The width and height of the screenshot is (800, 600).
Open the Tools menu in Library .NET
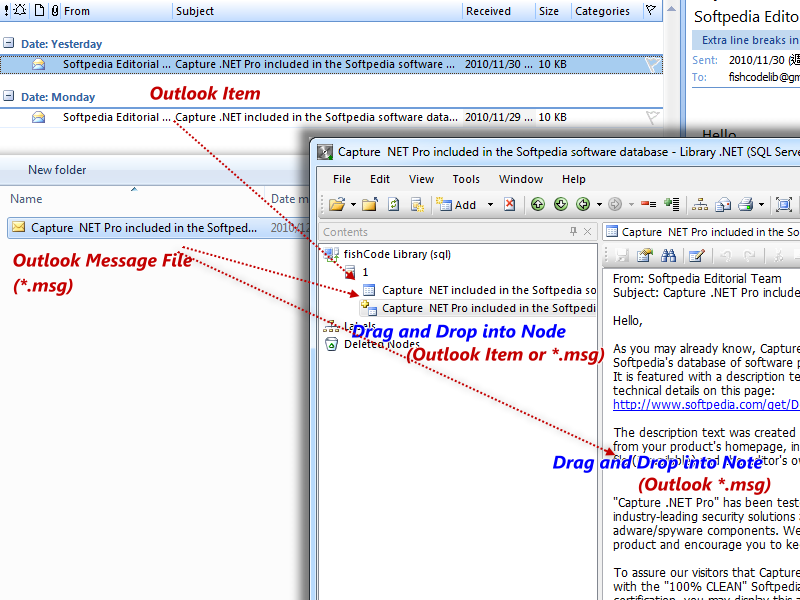(466, 179)
